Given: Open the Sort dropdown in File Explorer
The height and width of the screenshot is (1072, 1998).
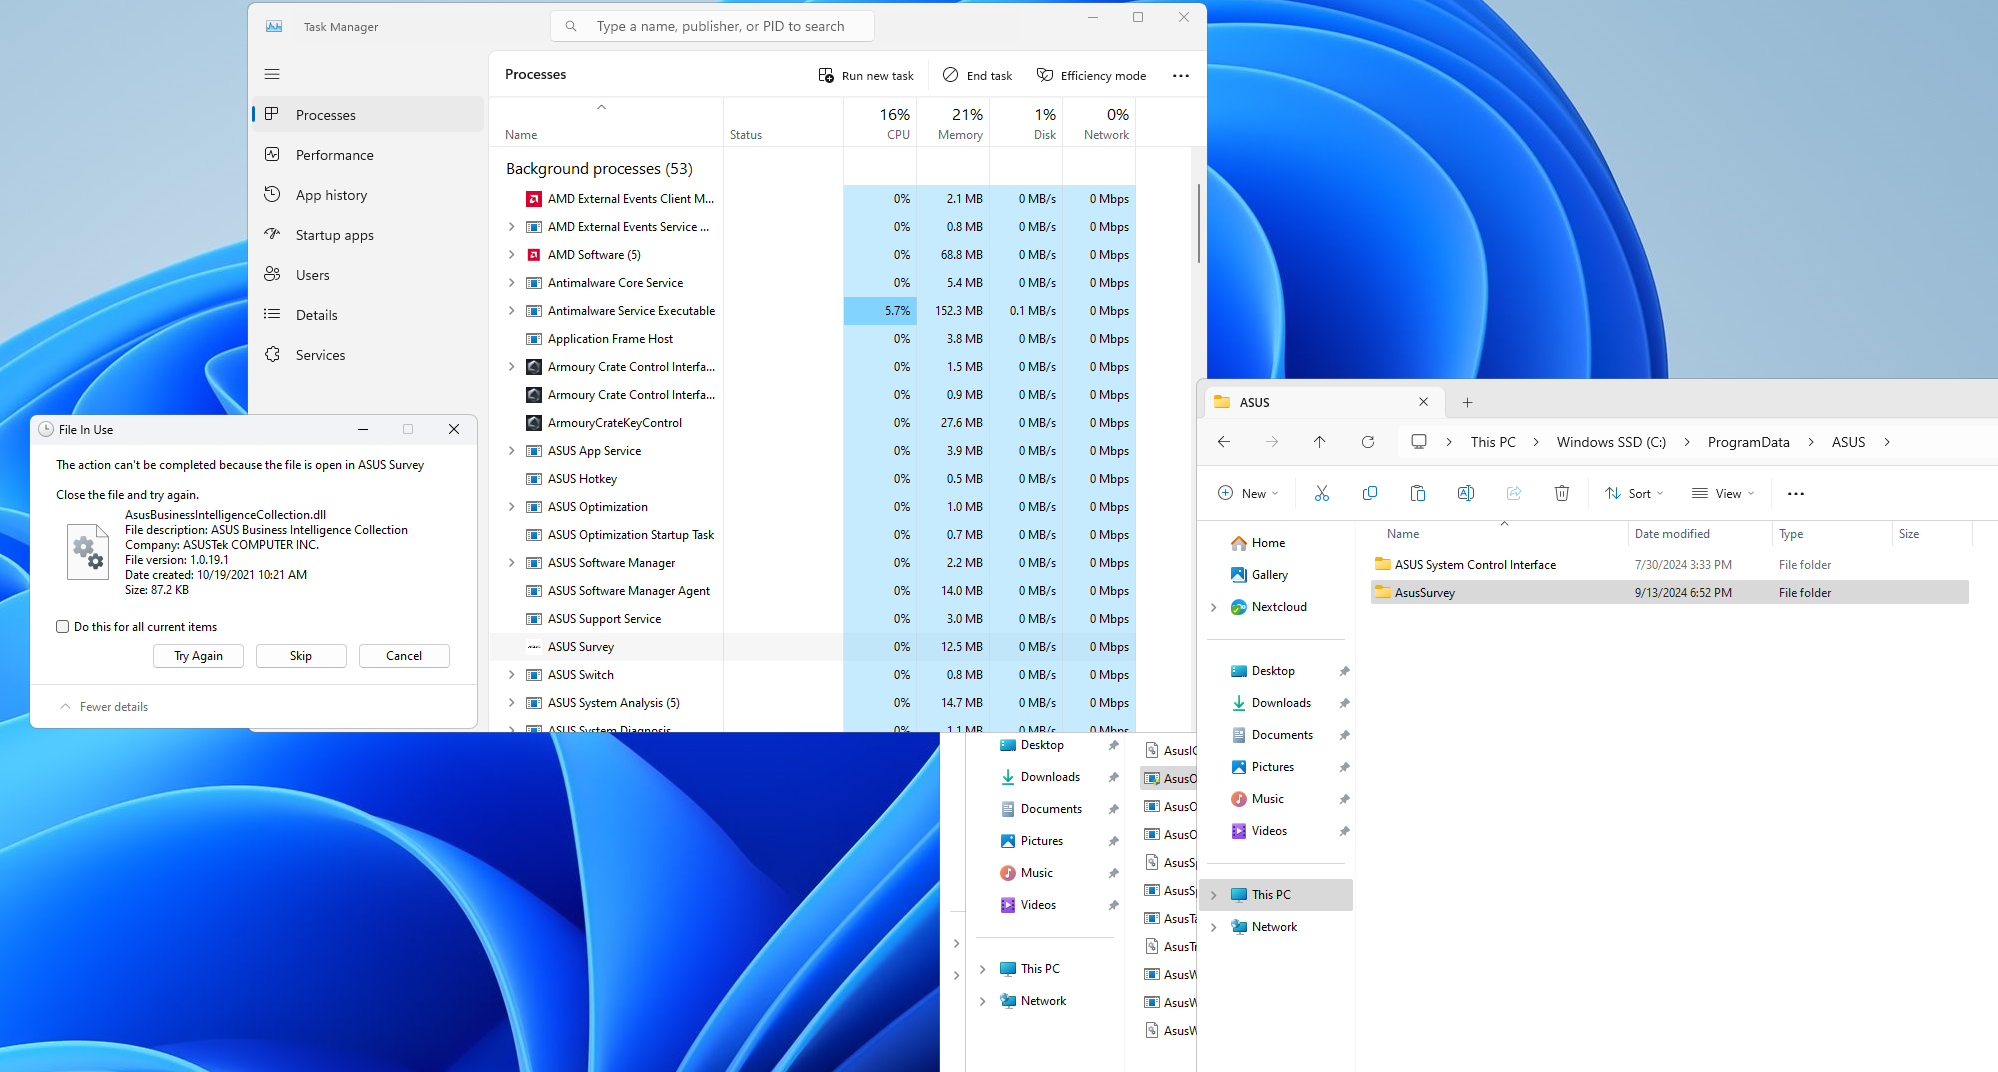Looking at the screenshot, I should (1634, 493).
